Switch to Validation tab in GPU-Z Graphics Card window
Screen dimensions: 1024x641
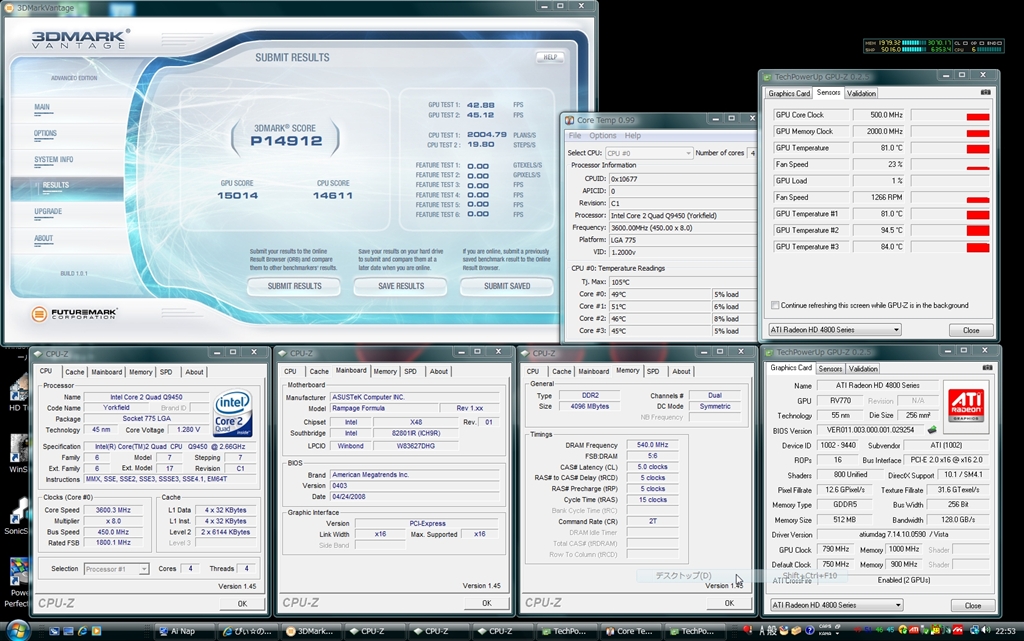point(863,369)
